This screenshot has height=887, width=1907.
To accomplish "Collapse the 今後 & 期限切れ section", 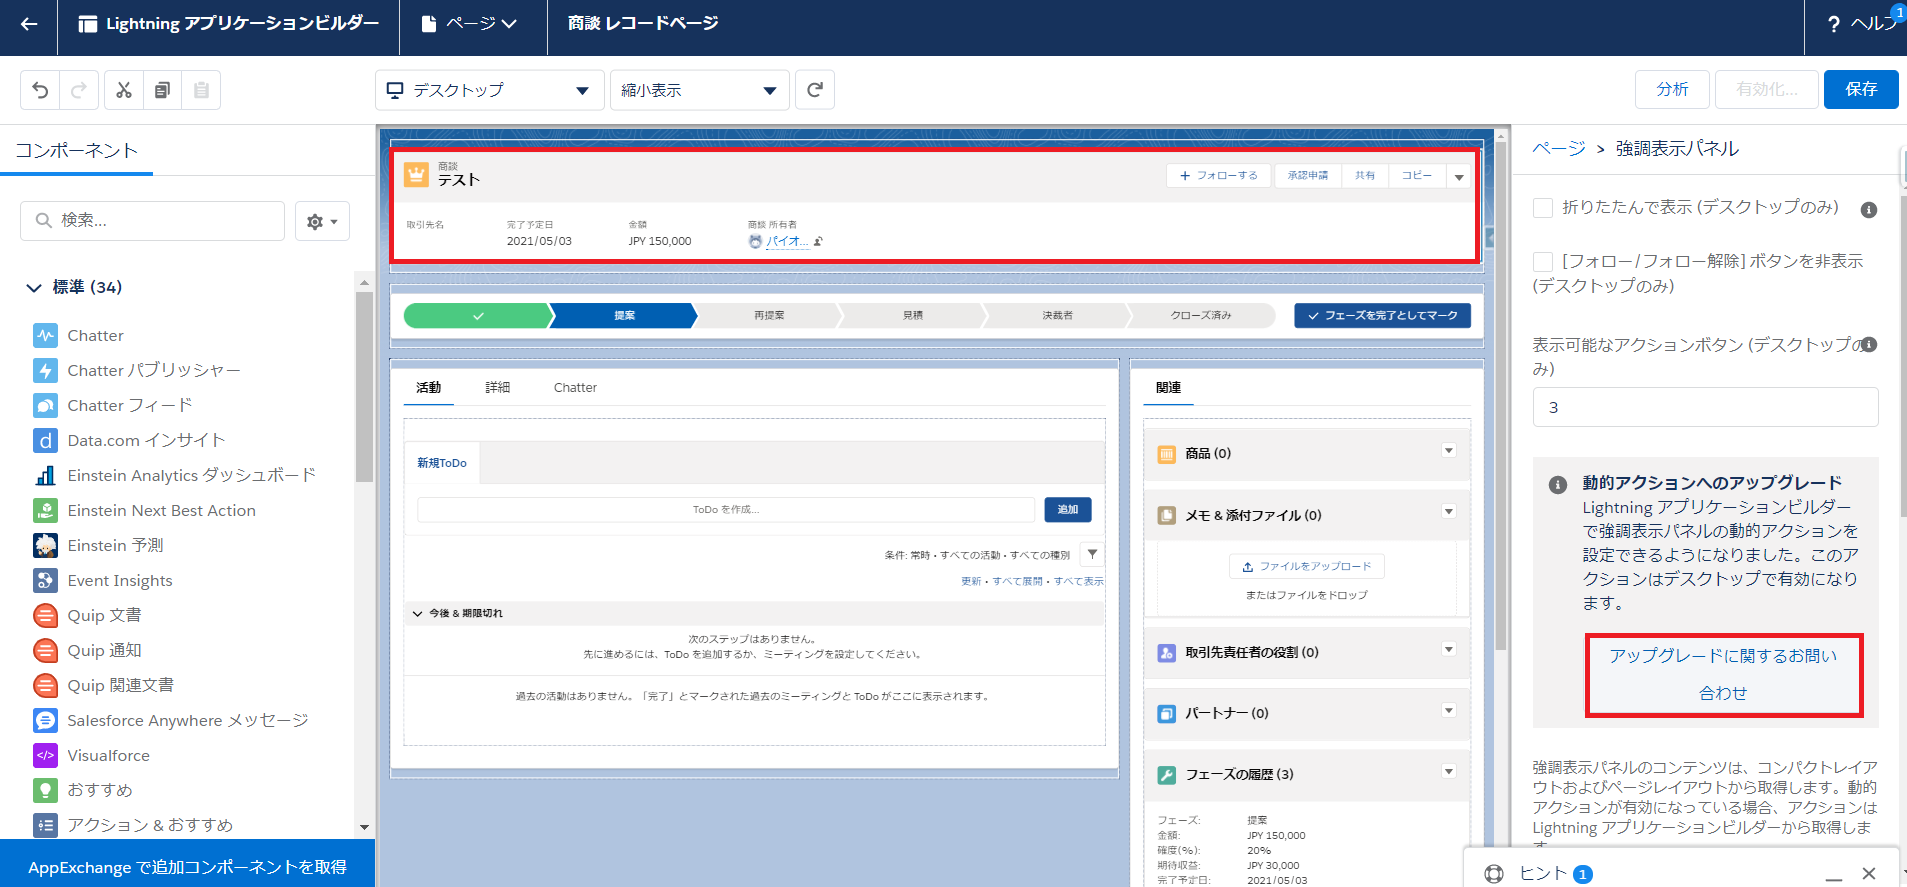I will tap(418, 614).
